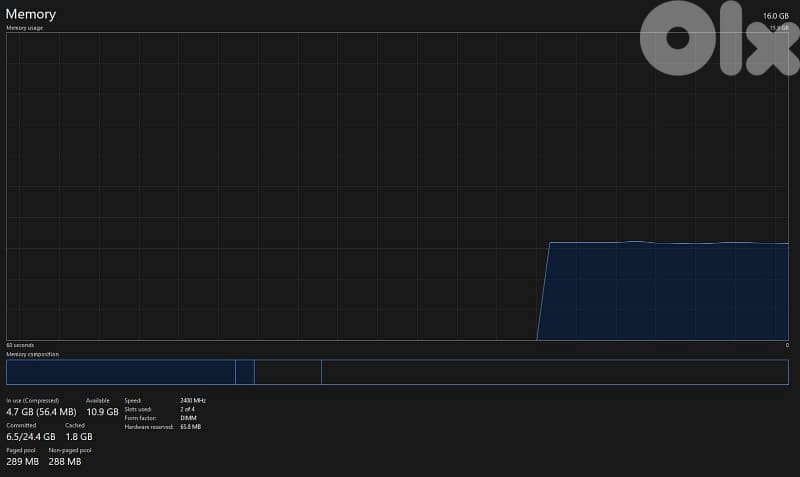Click the Available 10.9 GB value
The width and height of the screenshot is (800, 477).
pyautogui.click(x=102, y=412)
